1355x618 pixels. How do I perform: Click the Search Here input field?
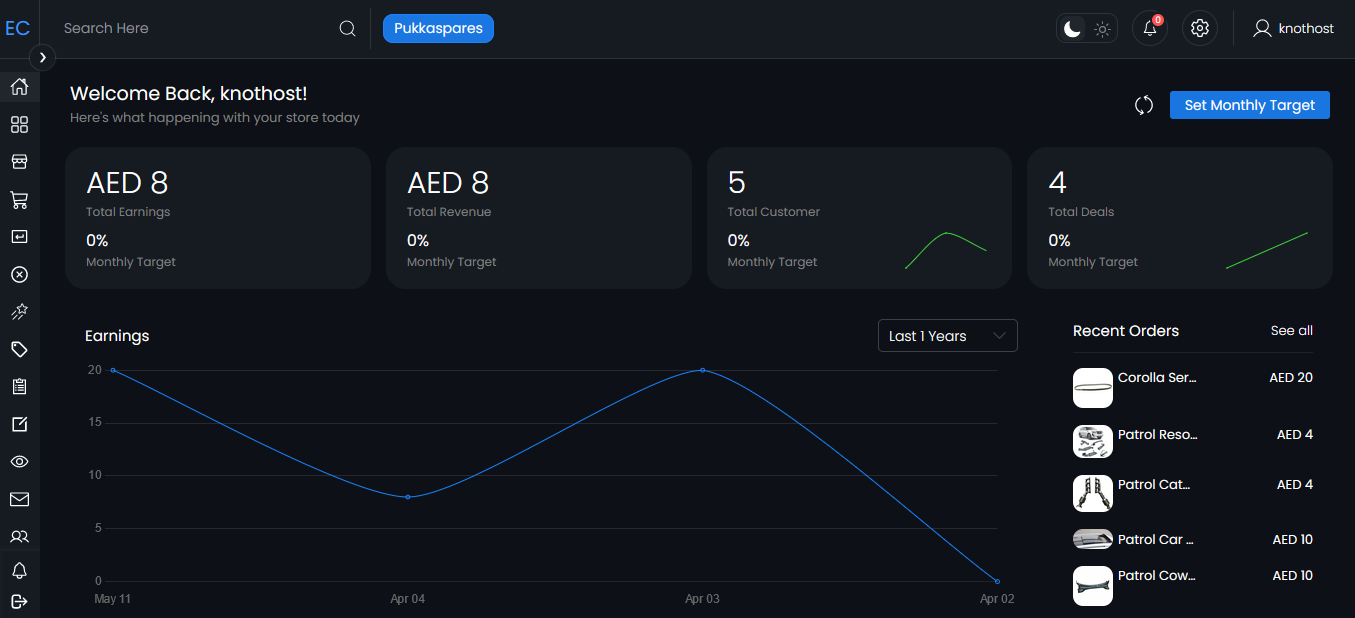195,28
